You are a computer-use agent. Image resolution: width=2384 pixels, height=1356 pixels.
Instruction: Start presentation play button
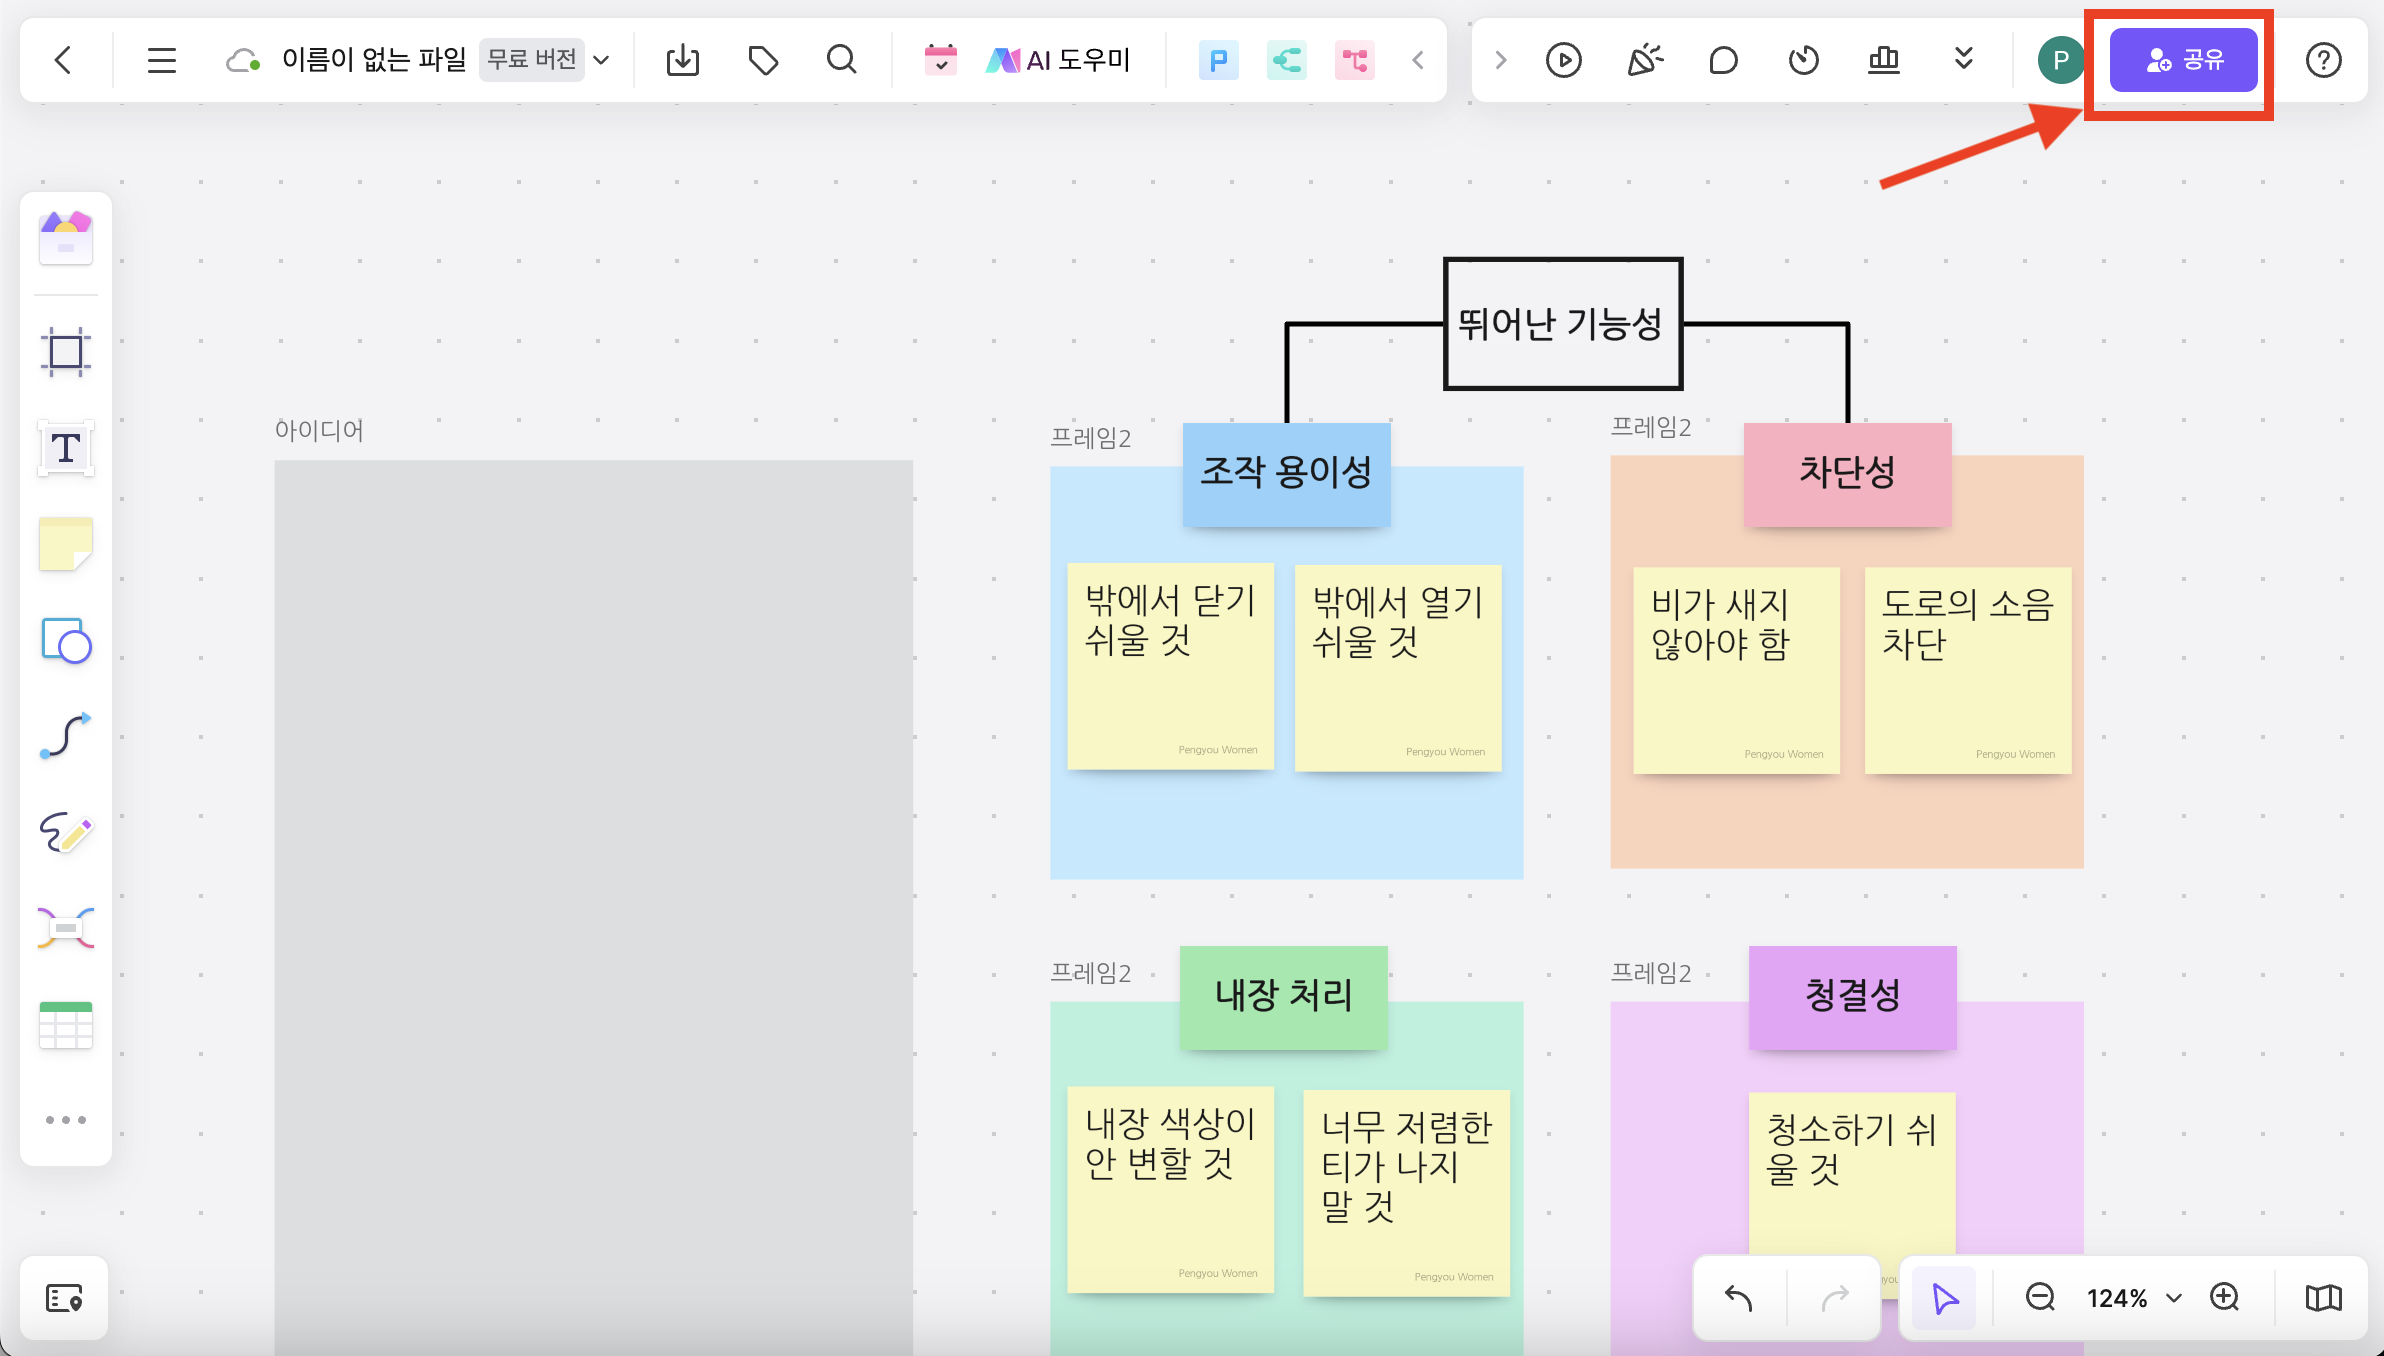[x=1563, y=60]
